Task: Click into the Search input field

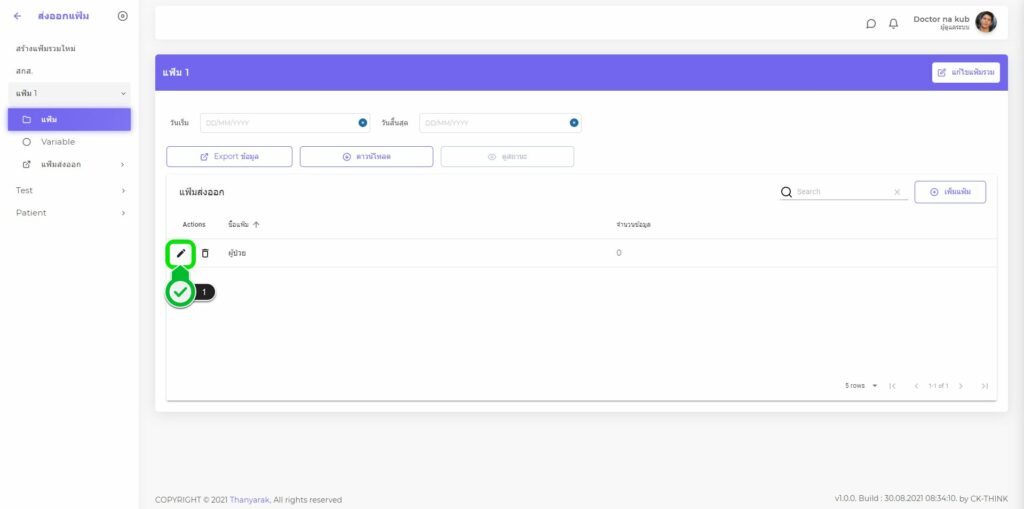Action: point(840,192)
